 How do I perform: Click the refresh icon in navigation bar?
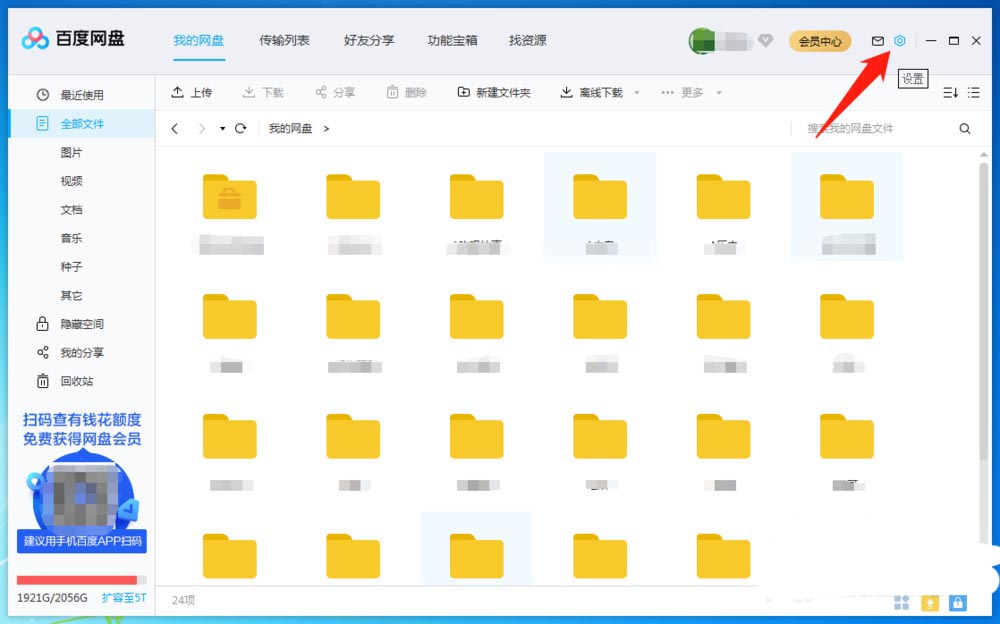tap(240, 129)
